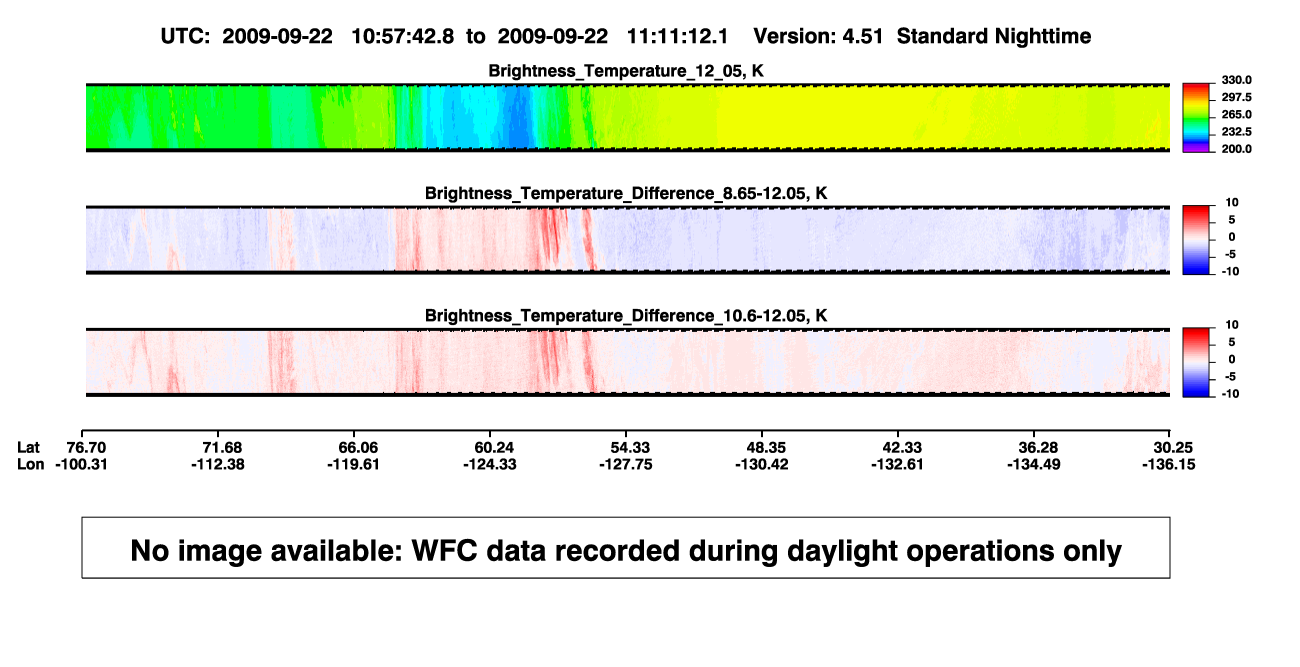Screen dimensions: 1300x667
Task: Click the 232.5 color scale label
Action: coord(1237,131)
